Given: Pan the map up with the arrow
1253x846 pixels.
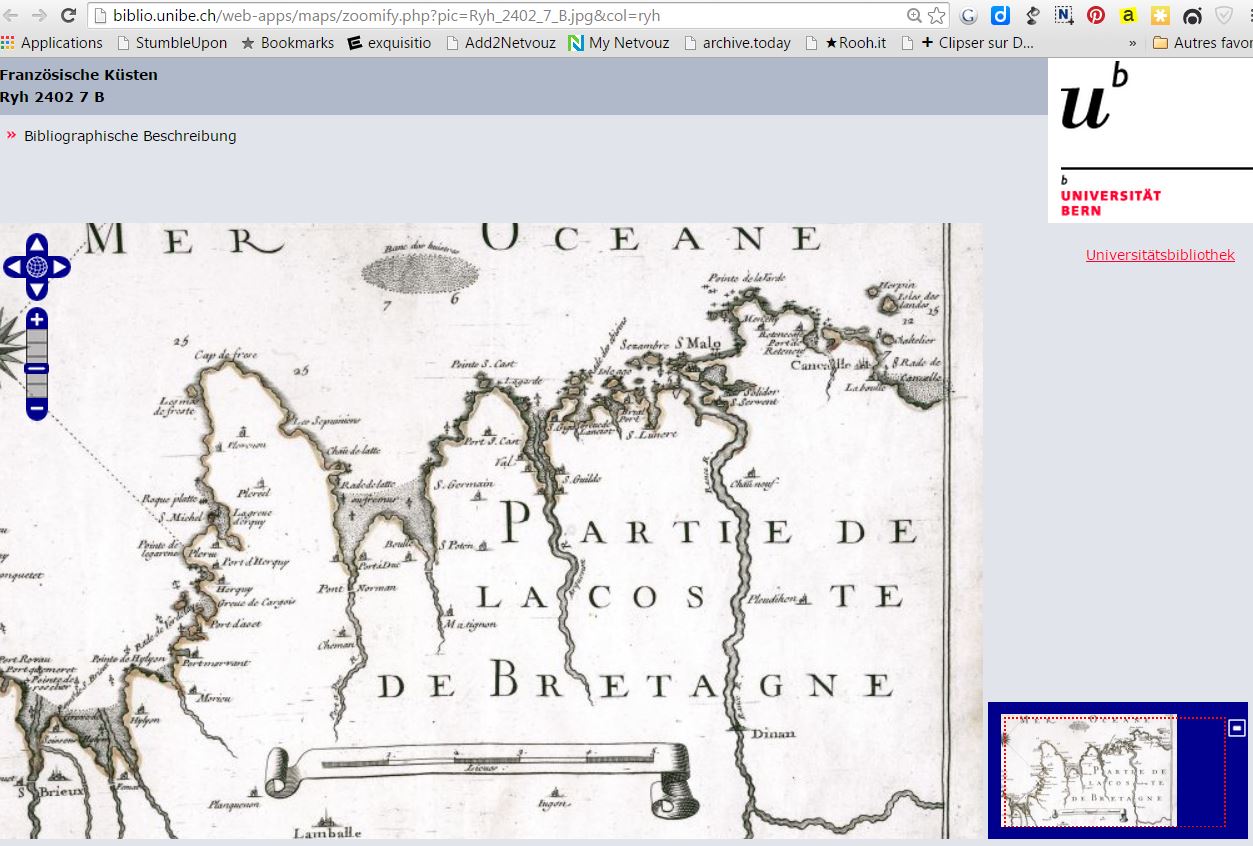Looking at the screenshot, I should coord(37,245).
